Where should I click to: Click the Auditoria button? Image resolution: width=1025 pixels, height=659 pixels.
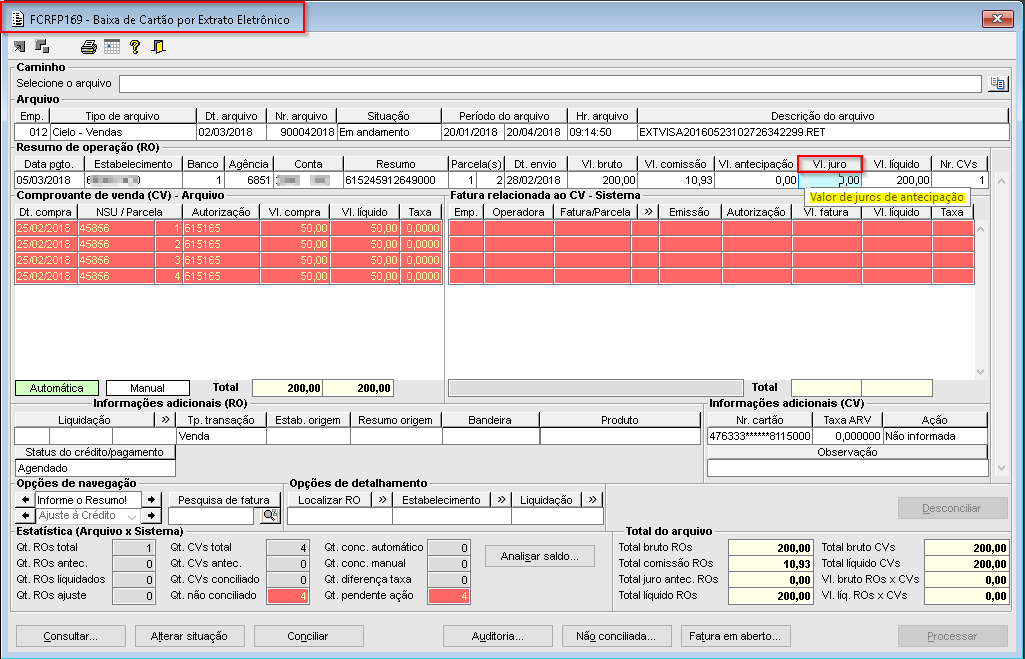(497, 636)
